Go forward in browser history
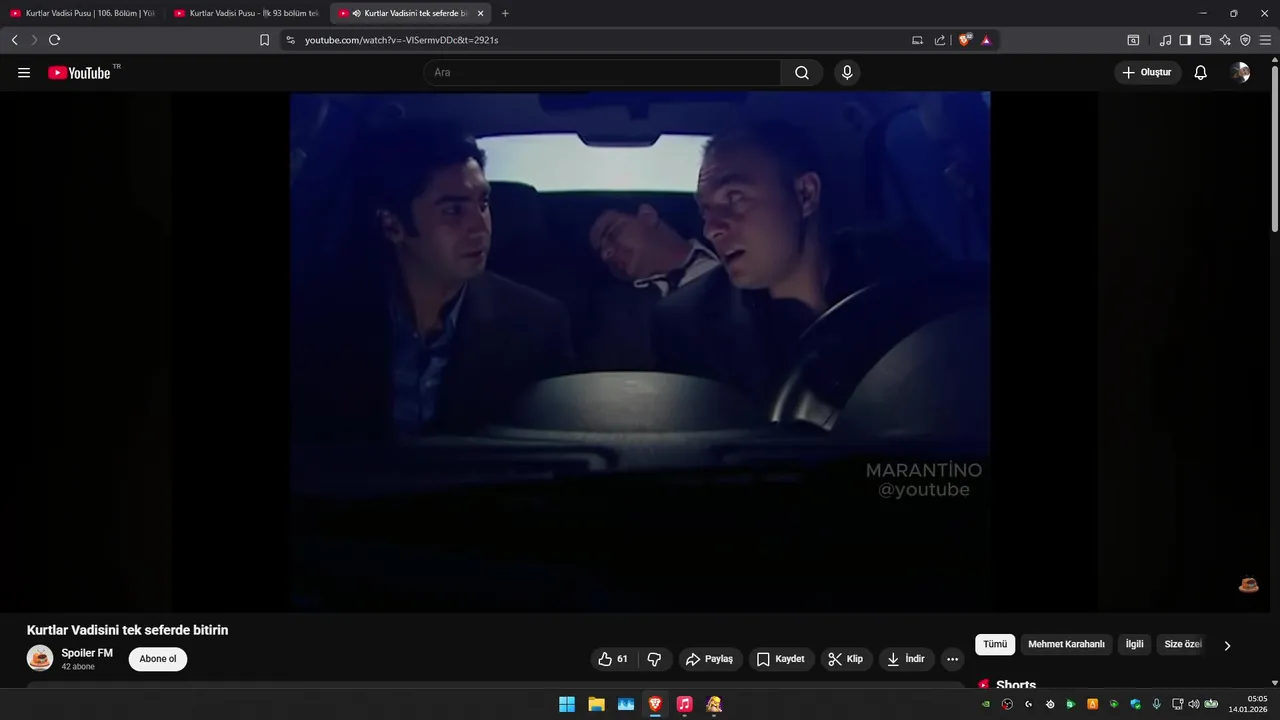 point(34,40)
